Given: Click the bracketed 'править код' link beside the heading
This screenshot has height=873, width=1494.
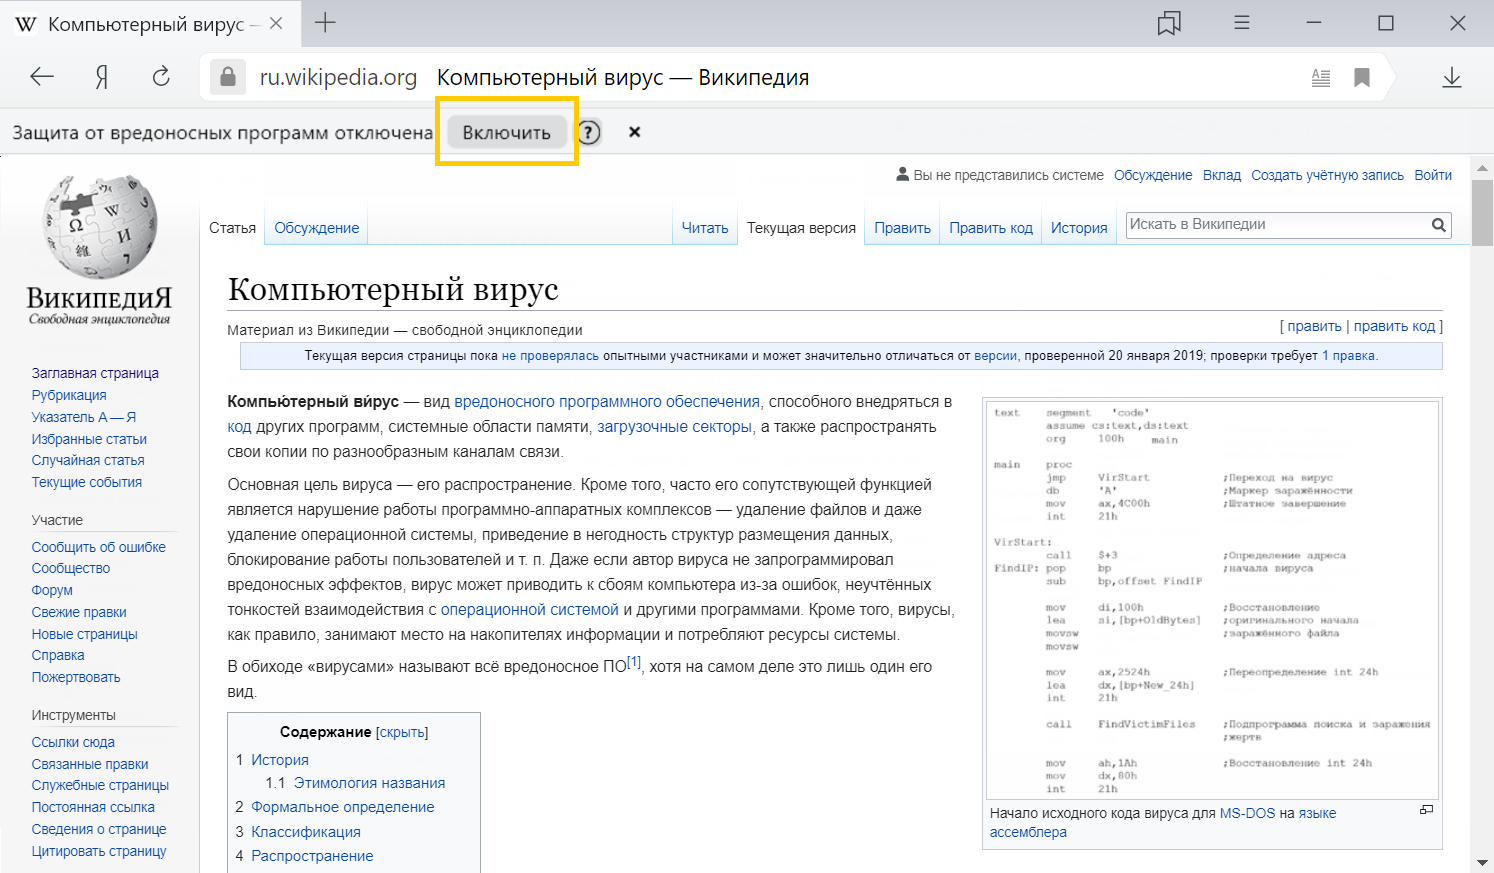Looking at the screenshot, I should tap(1394, 326).
